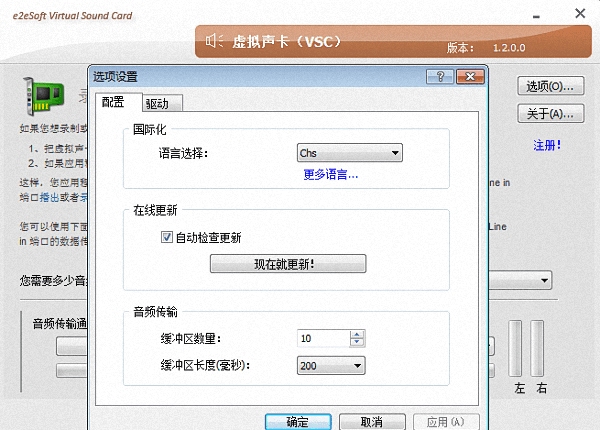Minimize the Virtual Sound Card window
This screenshot has height=430, width=600.
pos(536,16)
